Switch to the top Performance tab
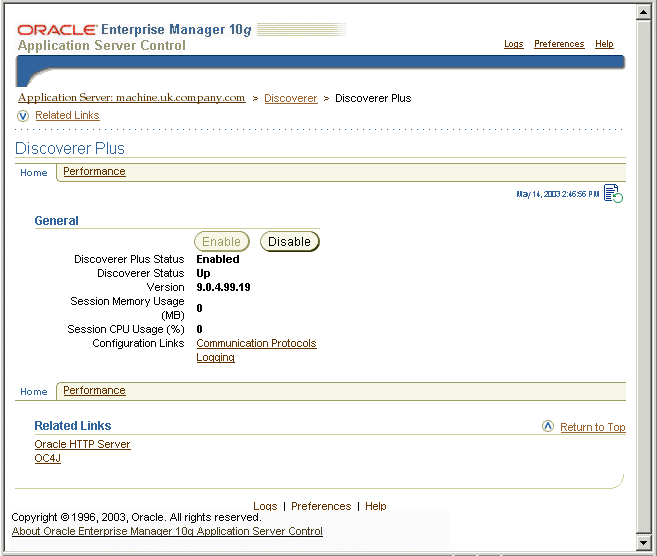 pyautogui.click(x=94, y=171)
